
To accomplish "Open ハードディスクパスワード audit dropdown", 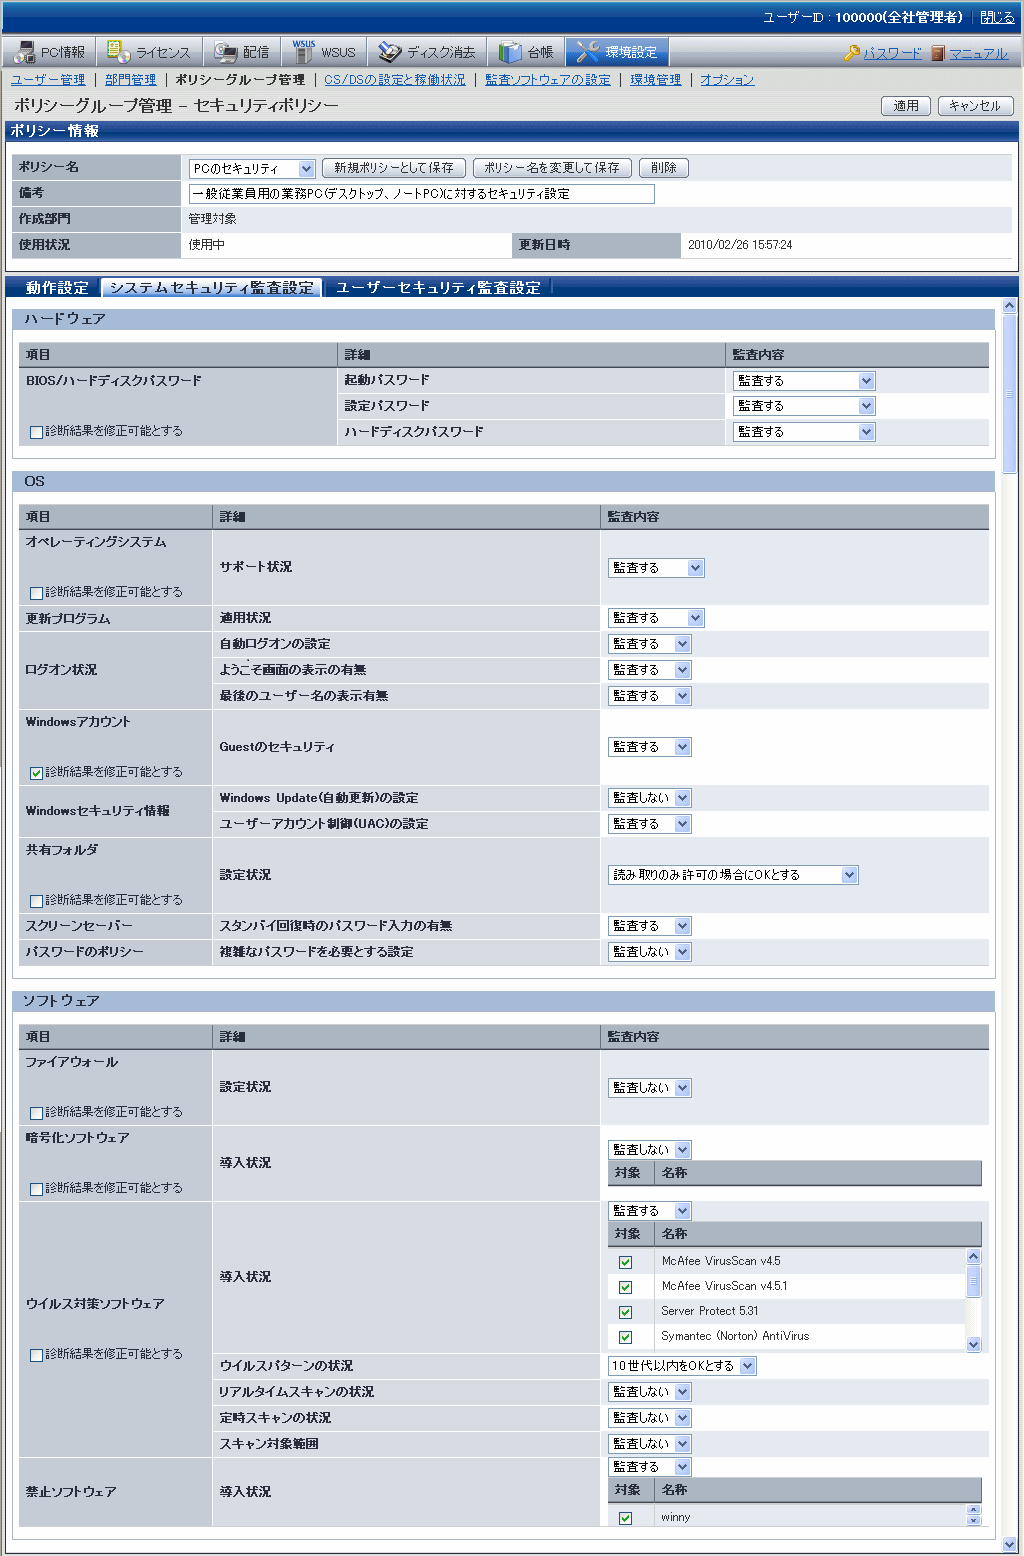I will tap(804, 432).
